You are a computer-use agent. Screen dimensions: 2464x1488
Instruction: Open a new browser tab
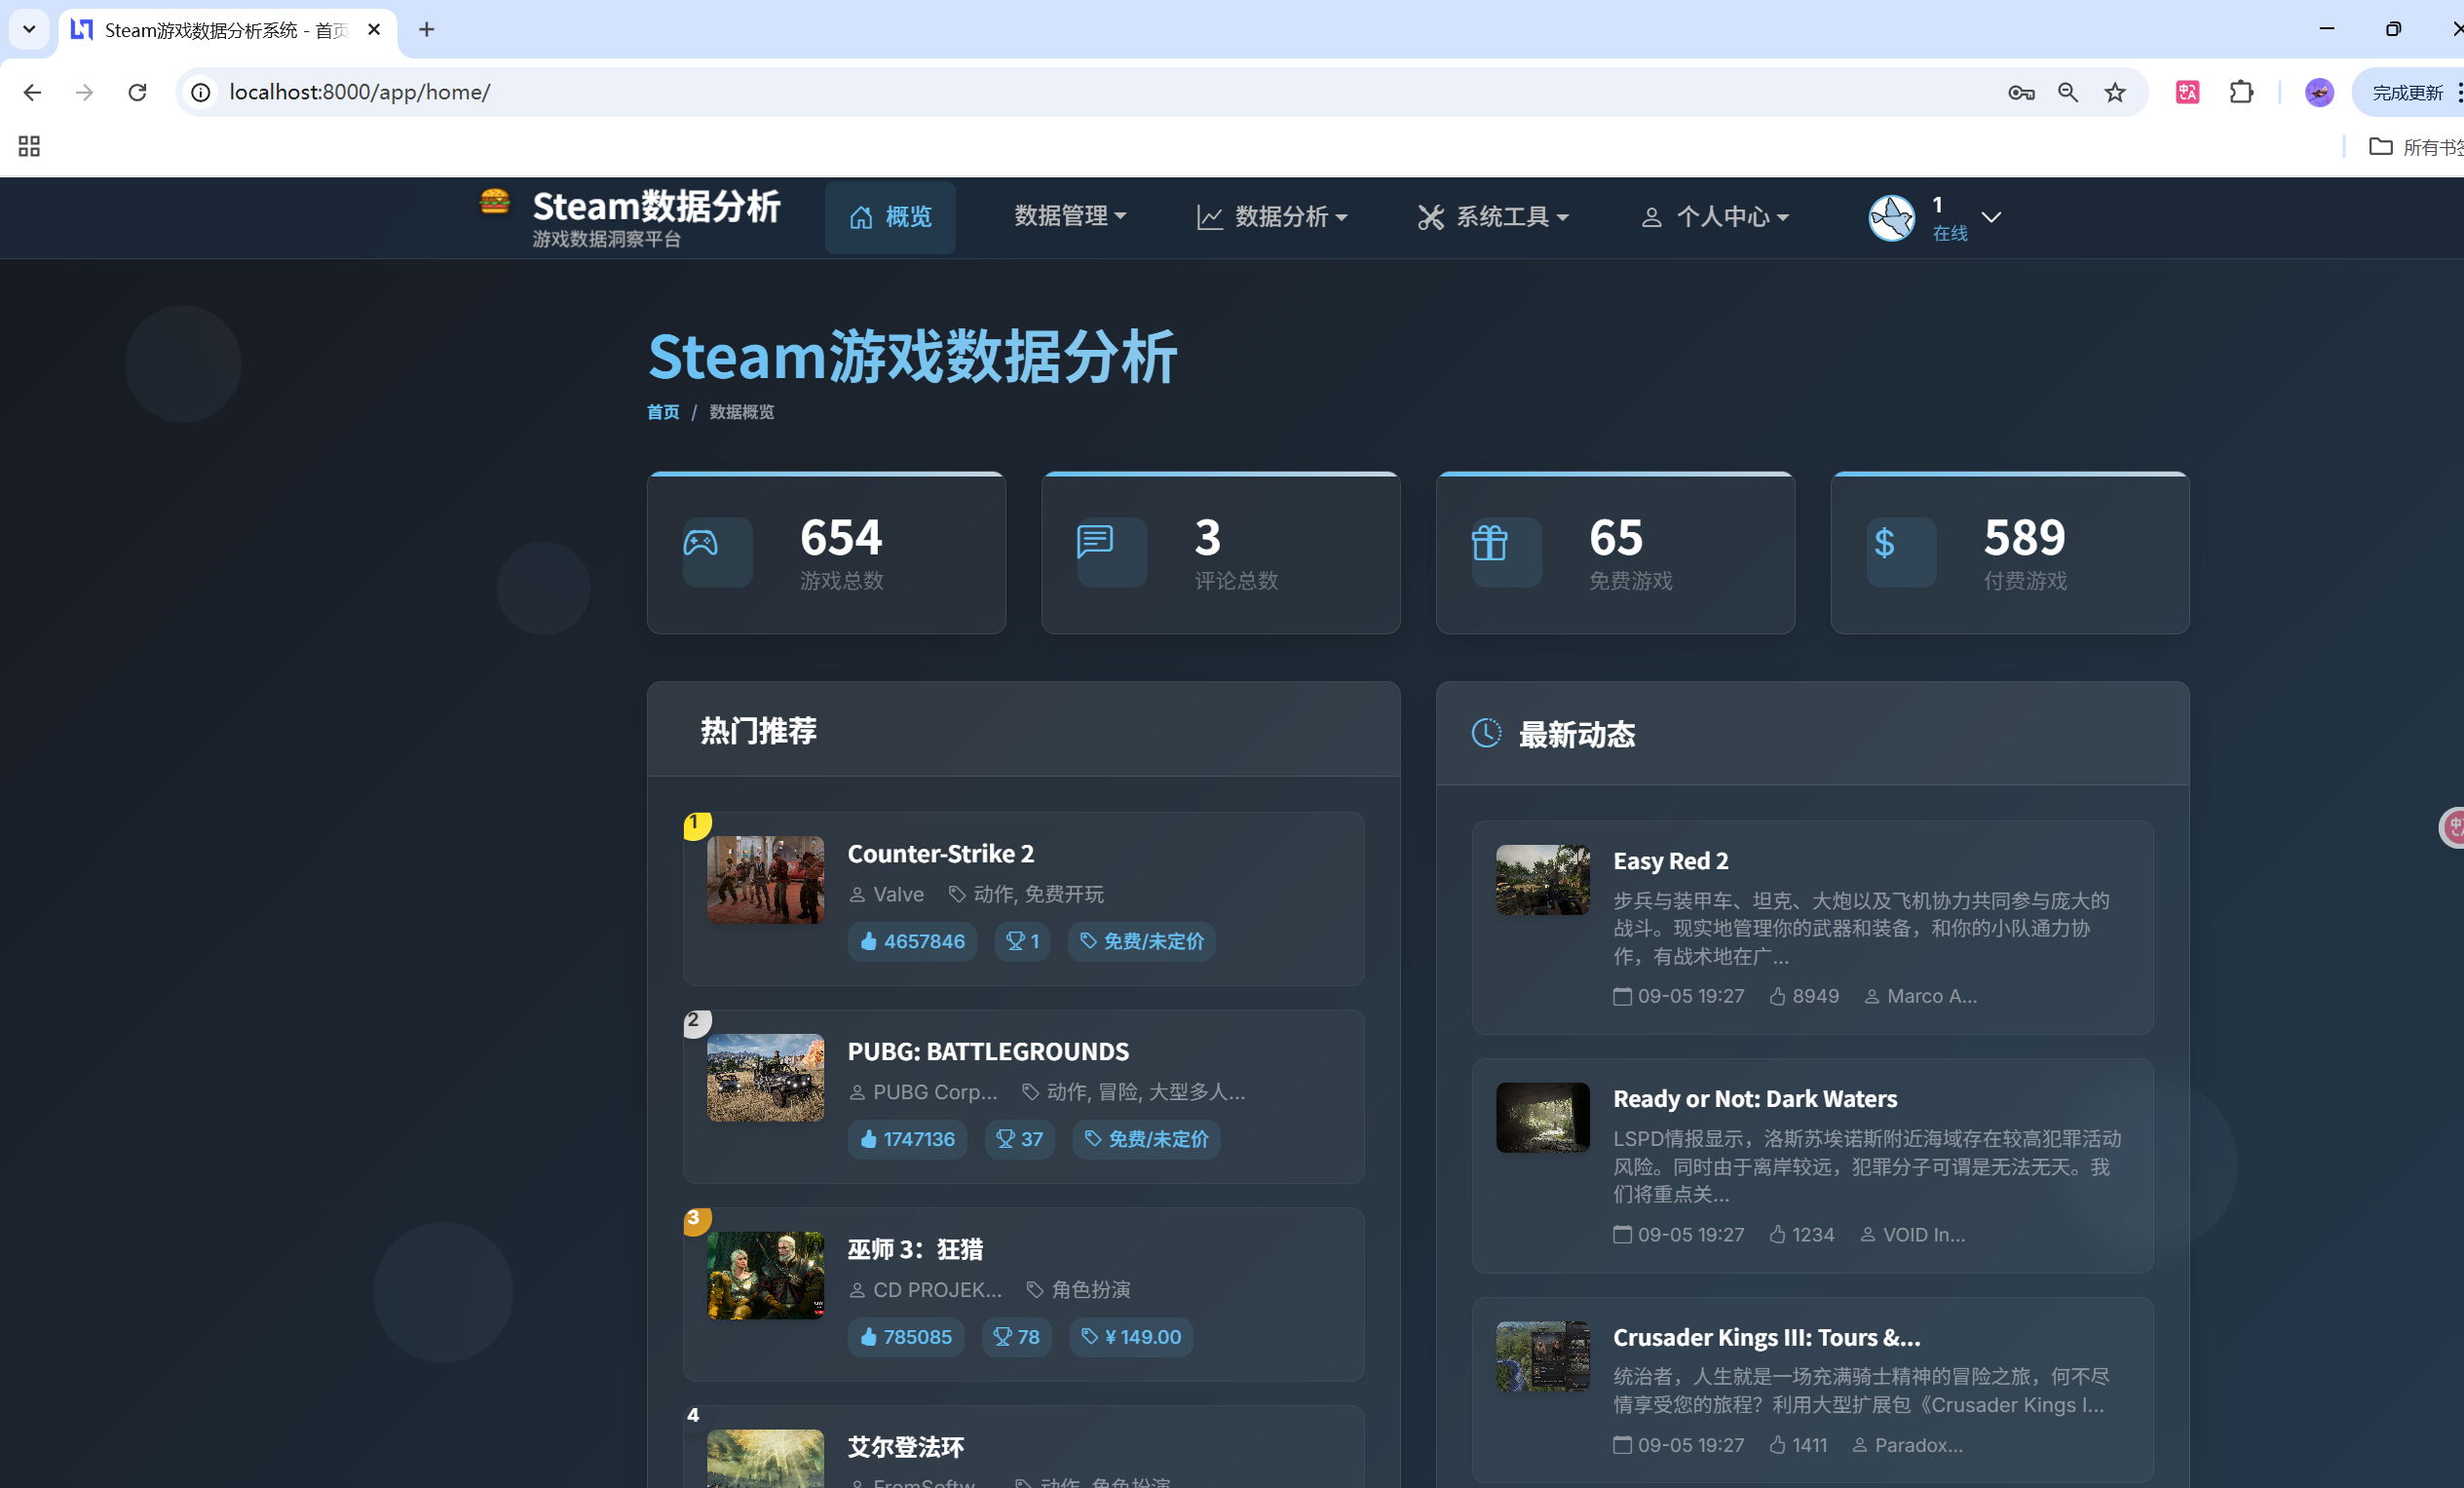(426, 30)
